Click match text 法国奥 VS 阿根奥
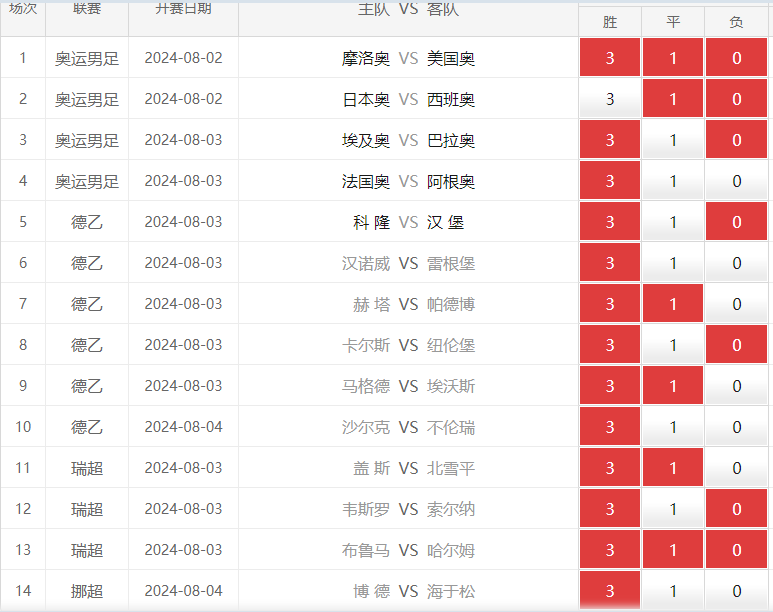Image resolution: width=773 pixels, height=612 pixels. (408, 181)
